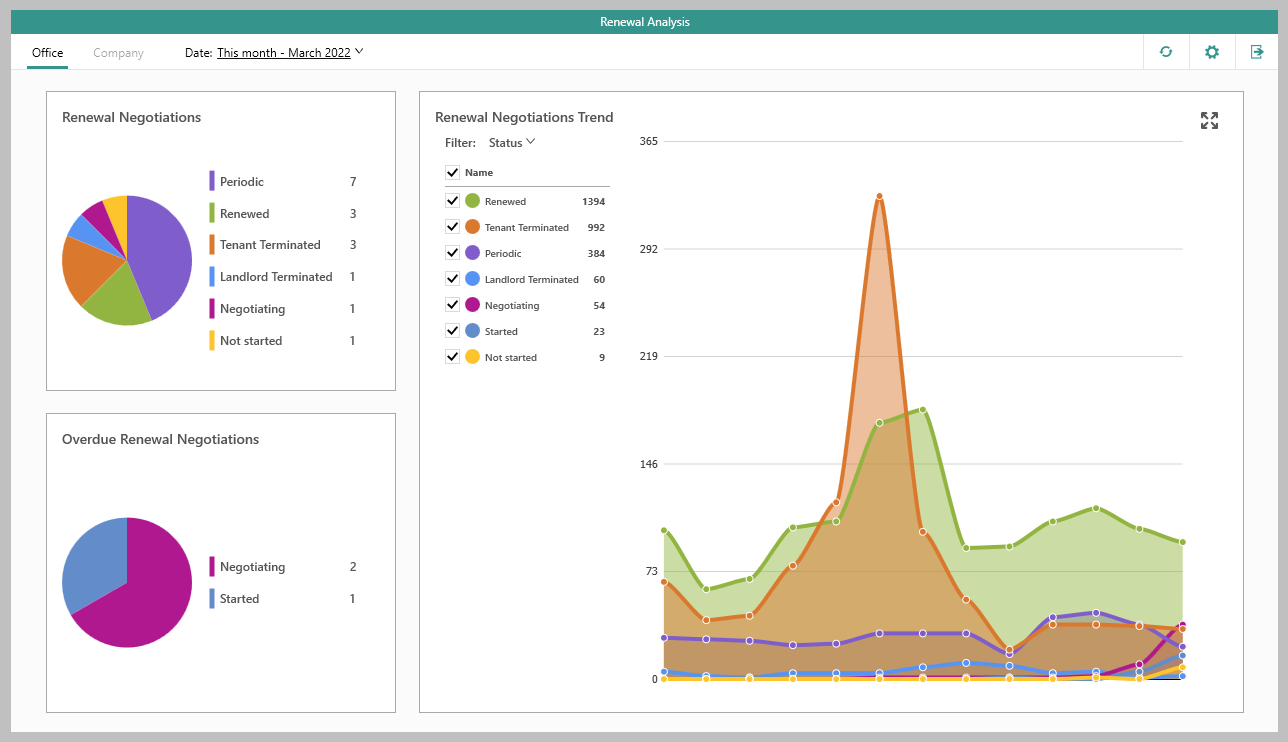This screenshot has width=1288, height=742.
Task: Click the Name column header
Action: pos(479,173)
